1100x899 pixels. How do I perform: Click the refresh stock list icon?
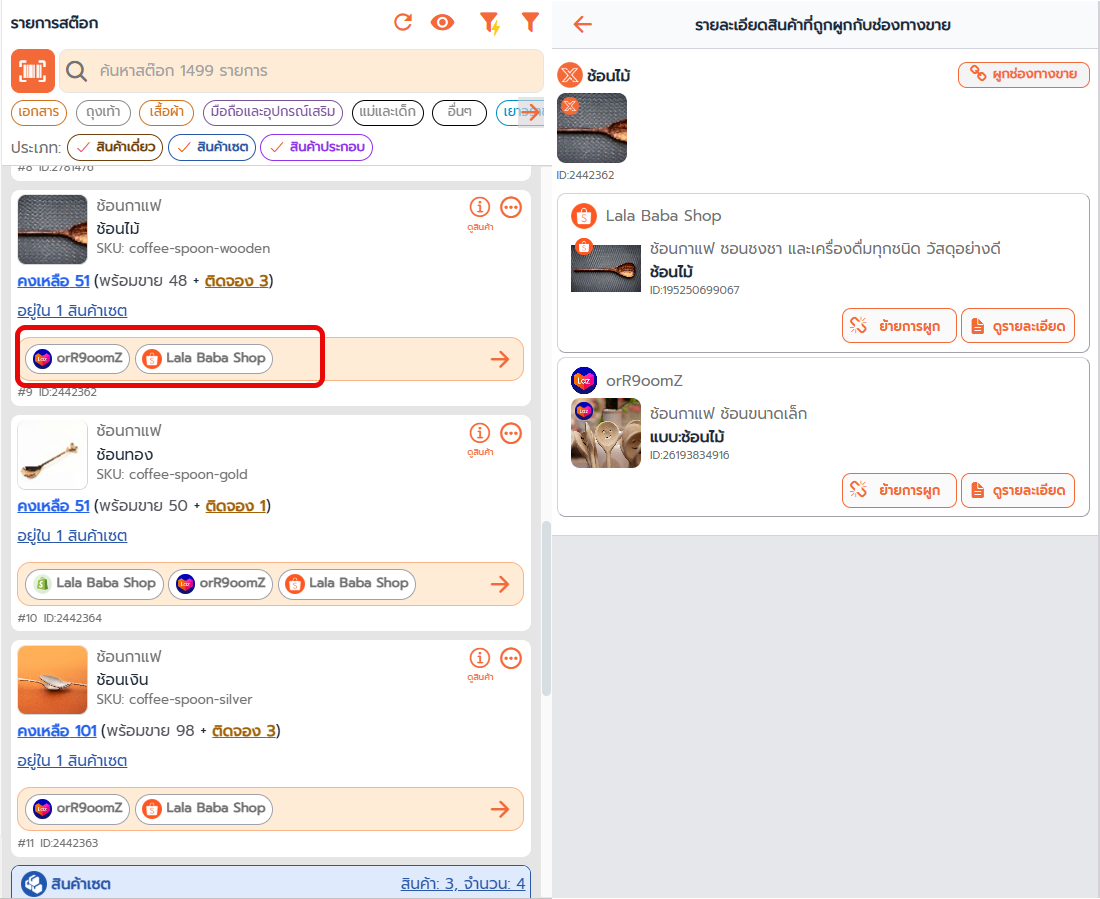pyautogui.click(x=403, y=22)
